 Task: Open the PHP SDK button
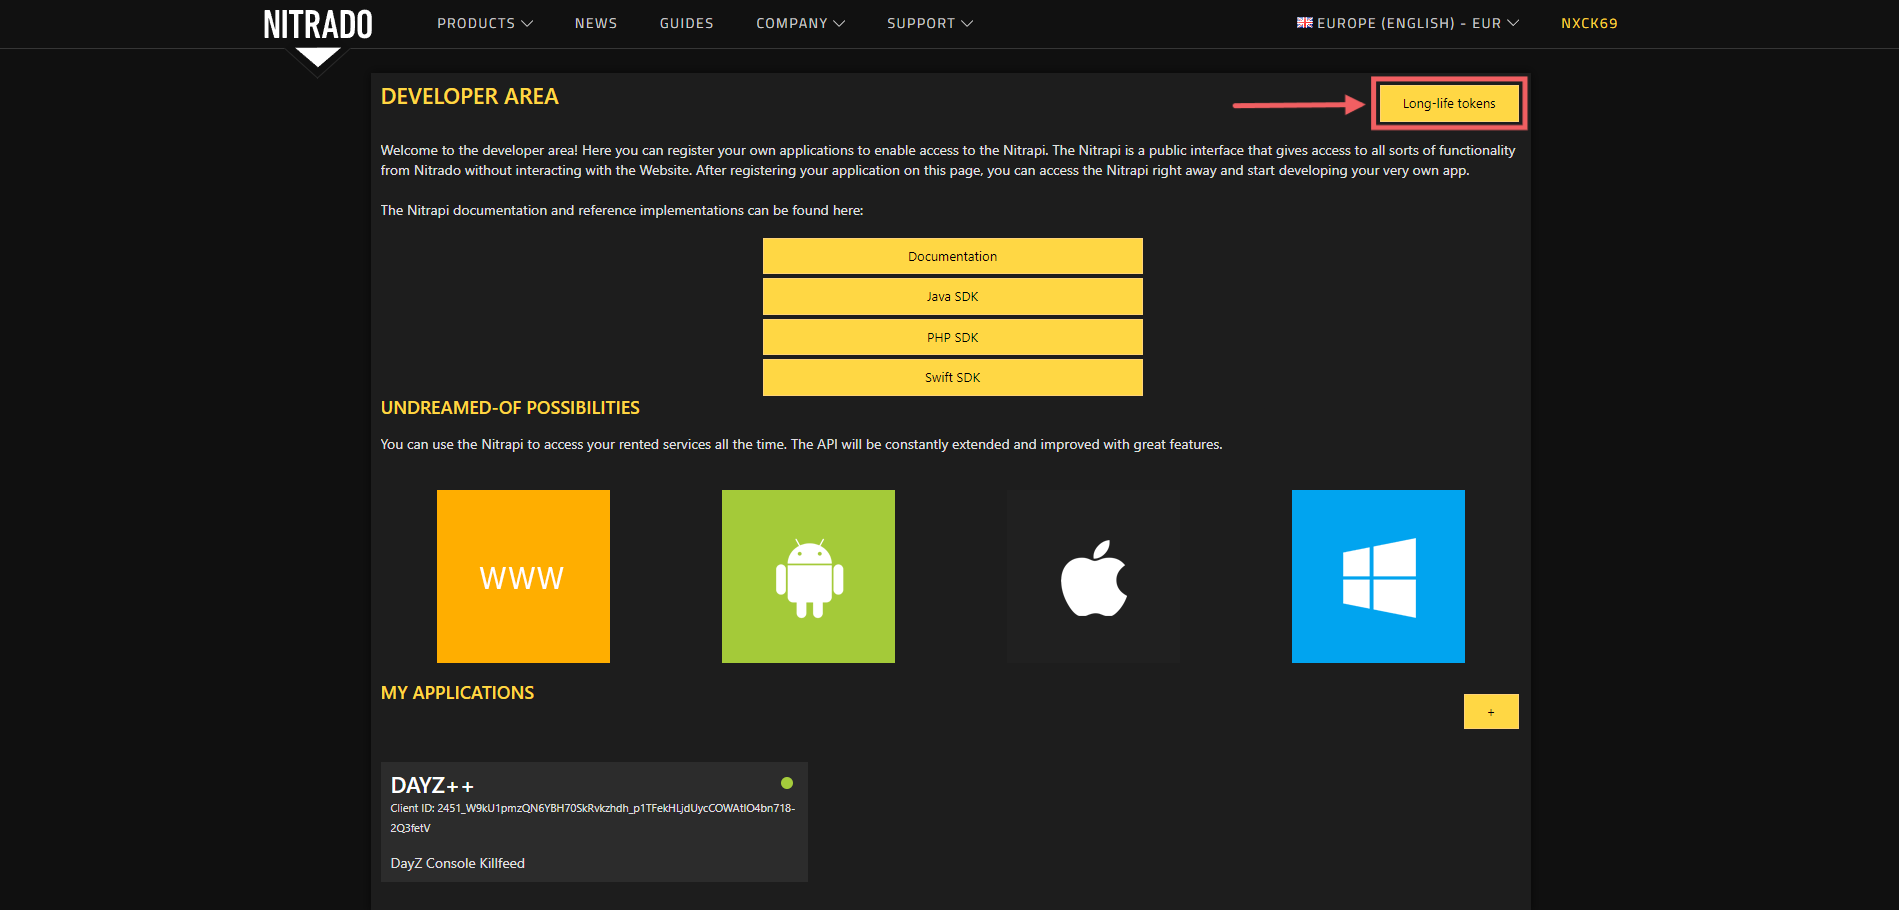point(953,337)
